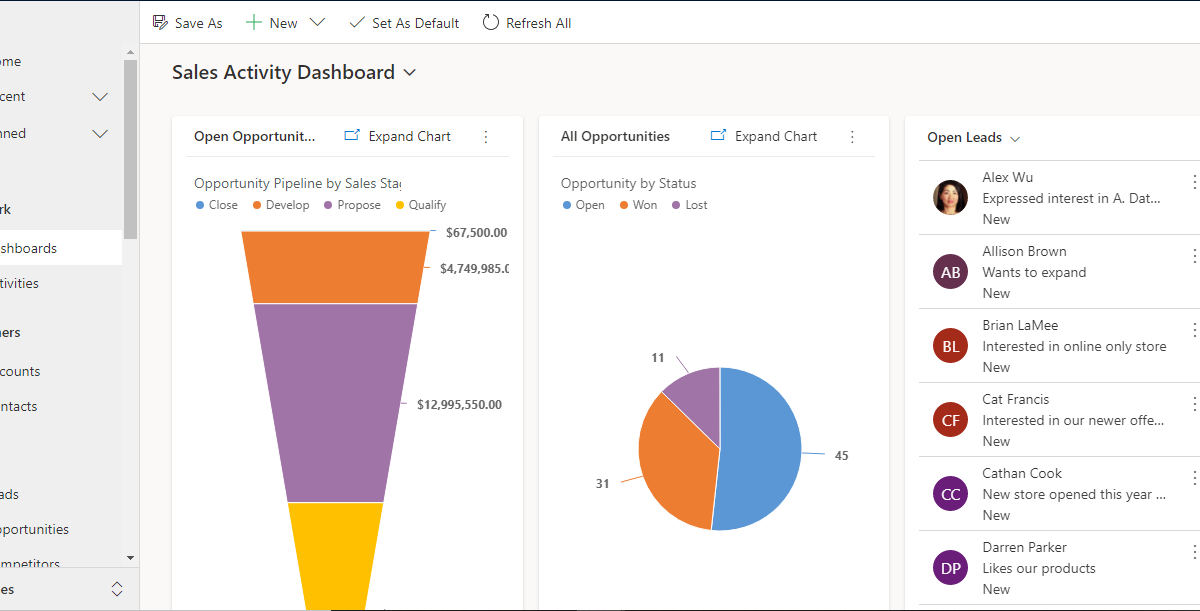Expand the Open Leads view dropdown
Image resolution: width=1200 pixels, height=611 pixels.
tap(1015, 138)
